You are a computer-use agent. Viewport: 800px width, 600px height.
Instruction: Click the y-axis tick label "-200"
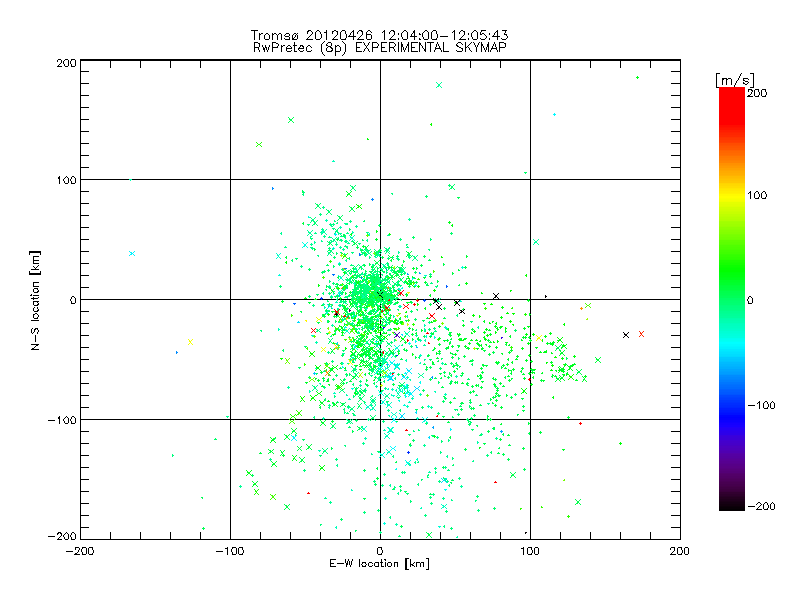[x=62, y=536]
